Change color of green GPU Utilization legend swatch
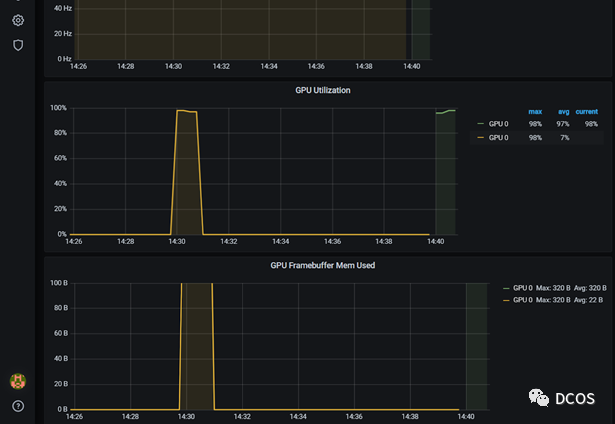This screenshot has width=615, height=424. [480, 124]
